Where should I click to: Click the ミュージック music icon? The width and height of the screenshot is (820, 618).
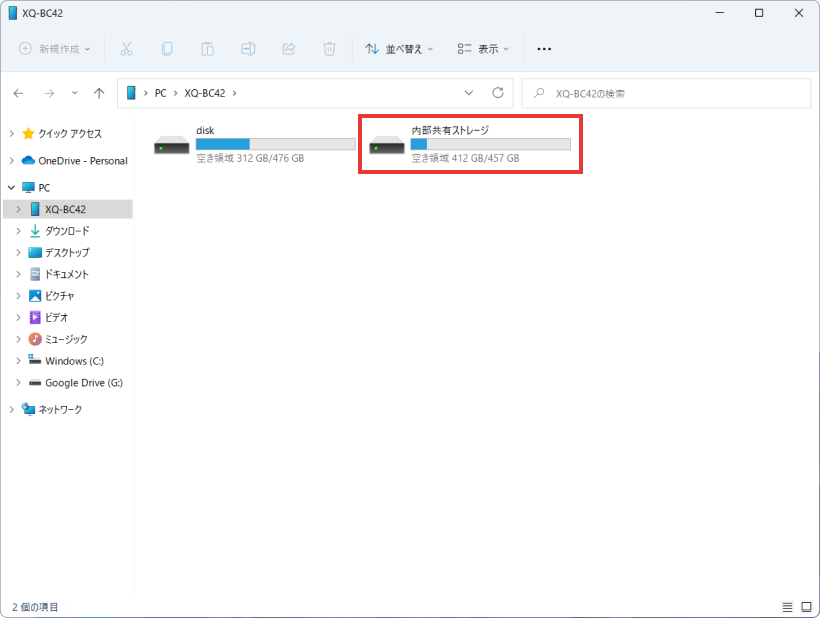tap(35, 339)
